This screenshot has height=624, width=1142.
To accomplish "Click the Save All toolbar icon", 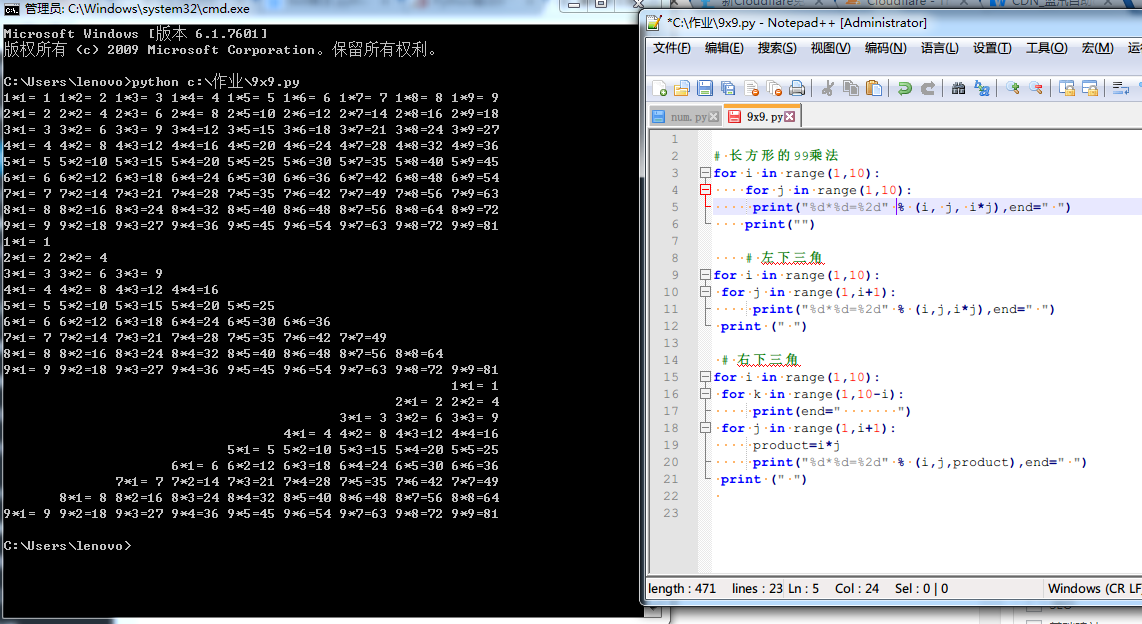I will (x=728, y=89).
